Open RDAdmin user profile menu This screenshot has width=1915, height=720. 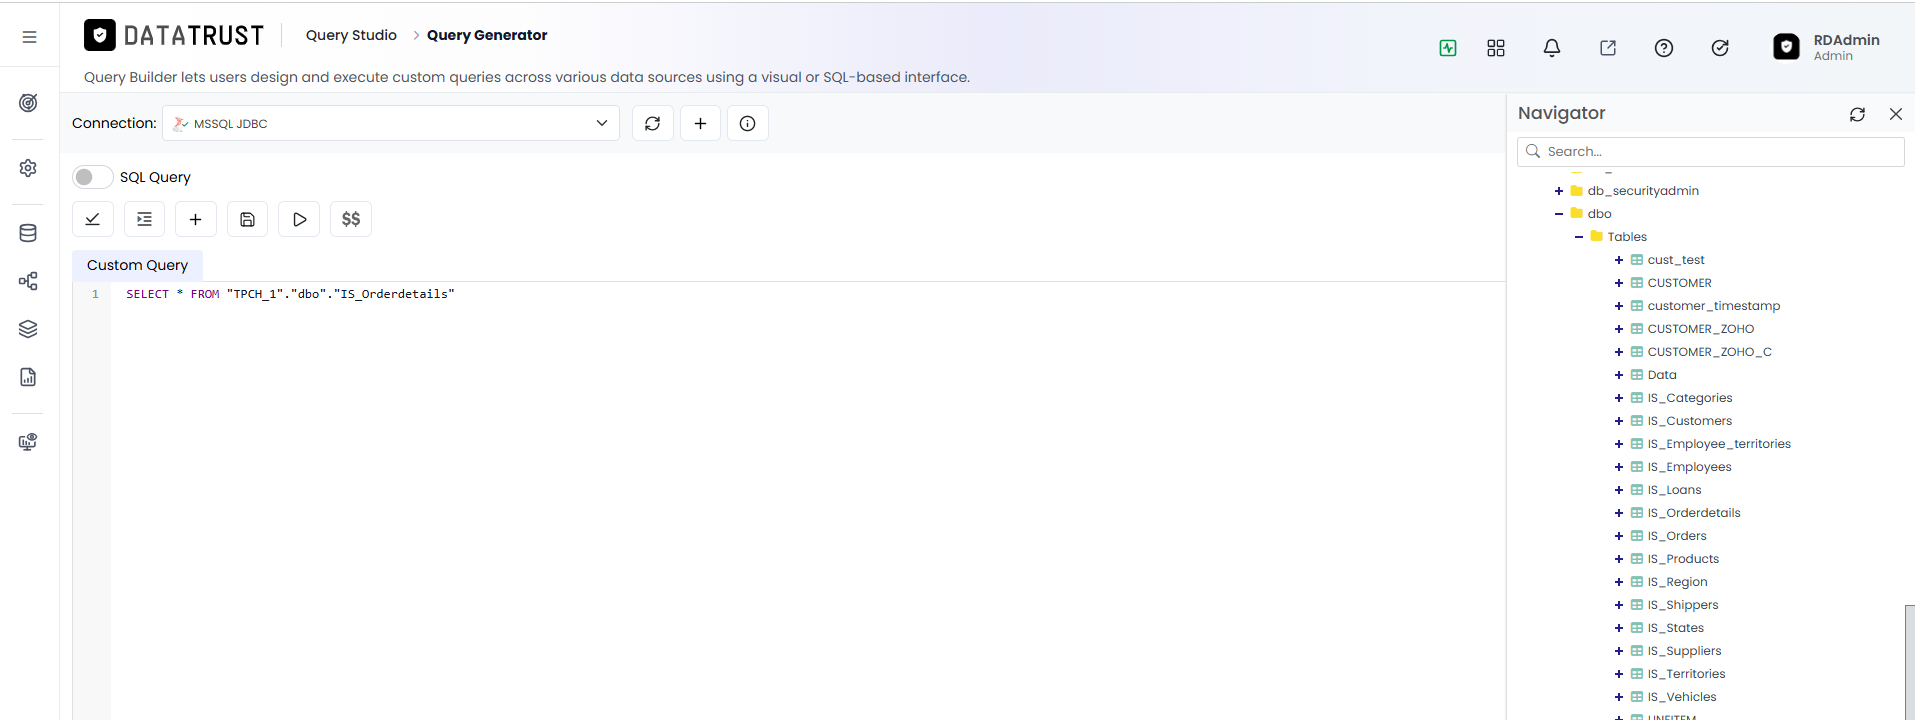[x=1827, y=47]
